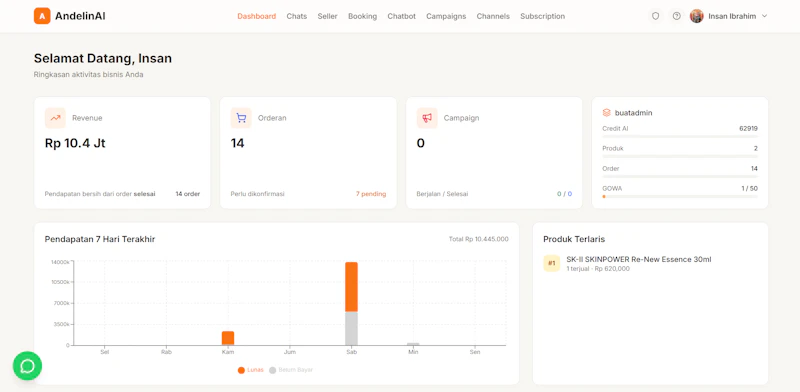Click the Credit AI progress bar
This screenshot has width=800, height=392.
click(x=680, y=137)
